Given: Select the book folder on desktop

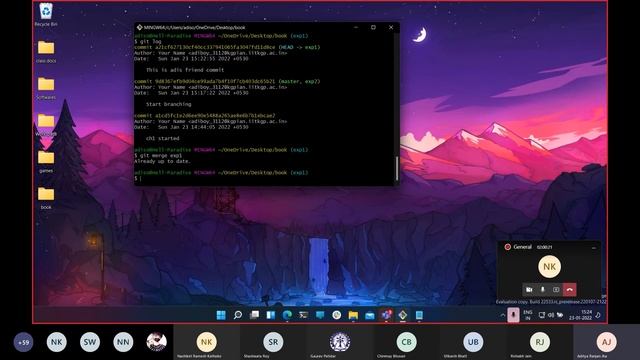Looking at the screenshot, I should point(46,198).
